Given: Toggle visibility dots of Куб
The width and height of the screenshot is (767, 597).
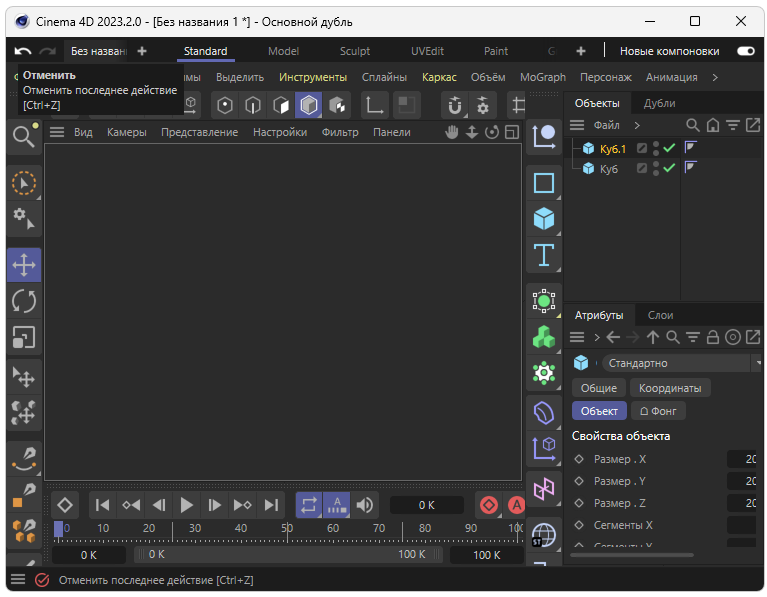Looking at the screenshot, I should (656, 168).
